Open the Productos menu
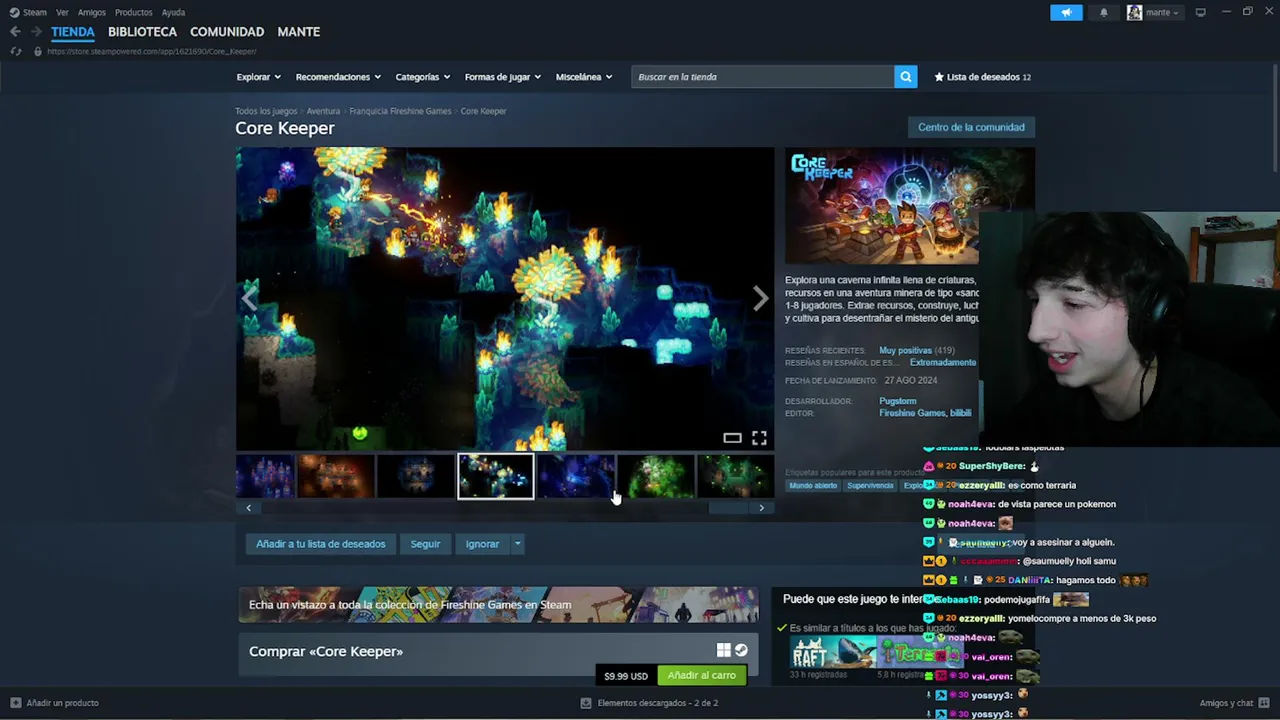 133,12
